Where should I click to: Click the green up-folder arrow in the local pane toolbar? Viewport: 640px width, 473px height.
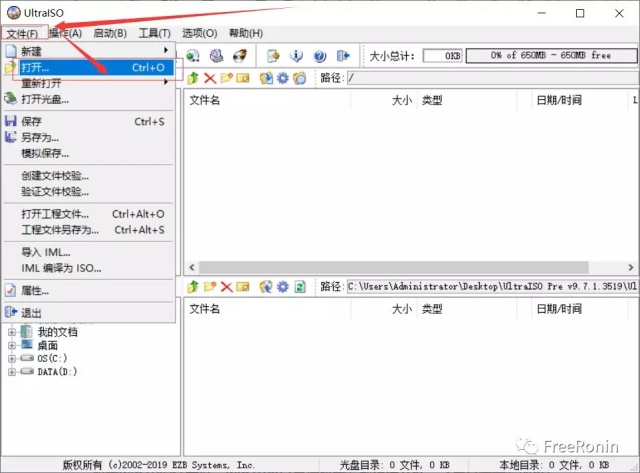click(x=193, y=286)
